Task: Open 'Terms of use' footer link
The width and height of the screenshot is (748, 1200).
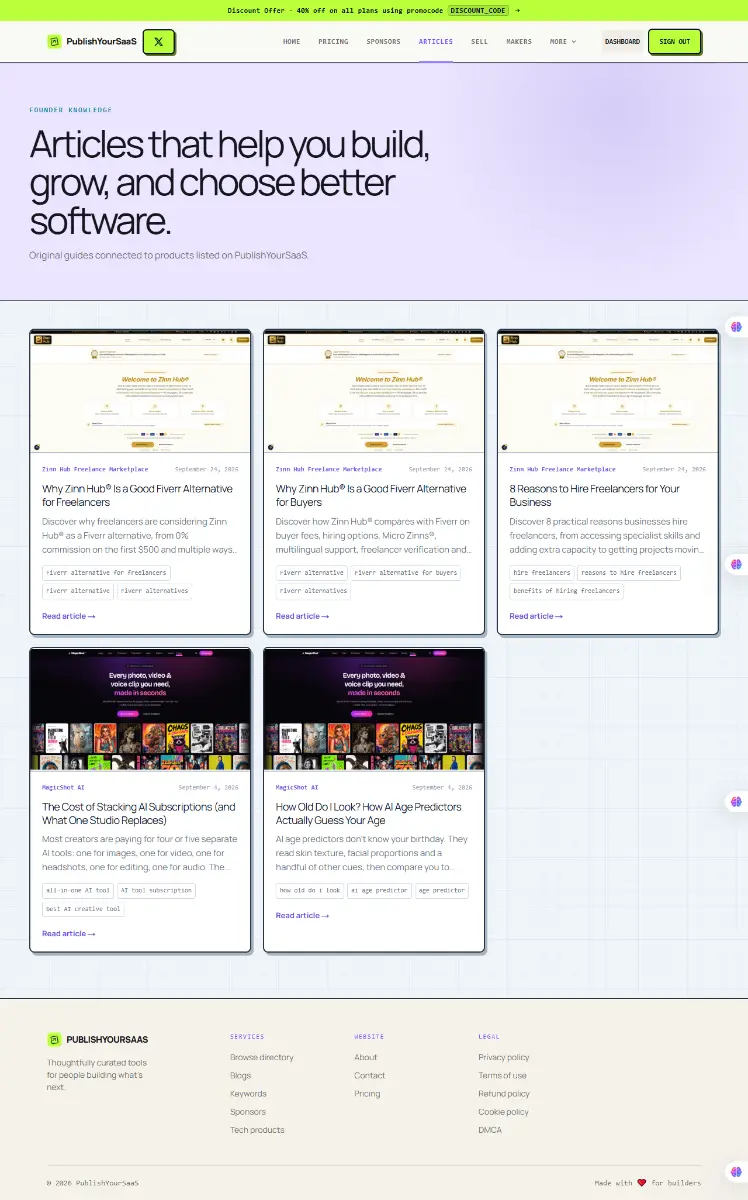Action: point(502,1075)
